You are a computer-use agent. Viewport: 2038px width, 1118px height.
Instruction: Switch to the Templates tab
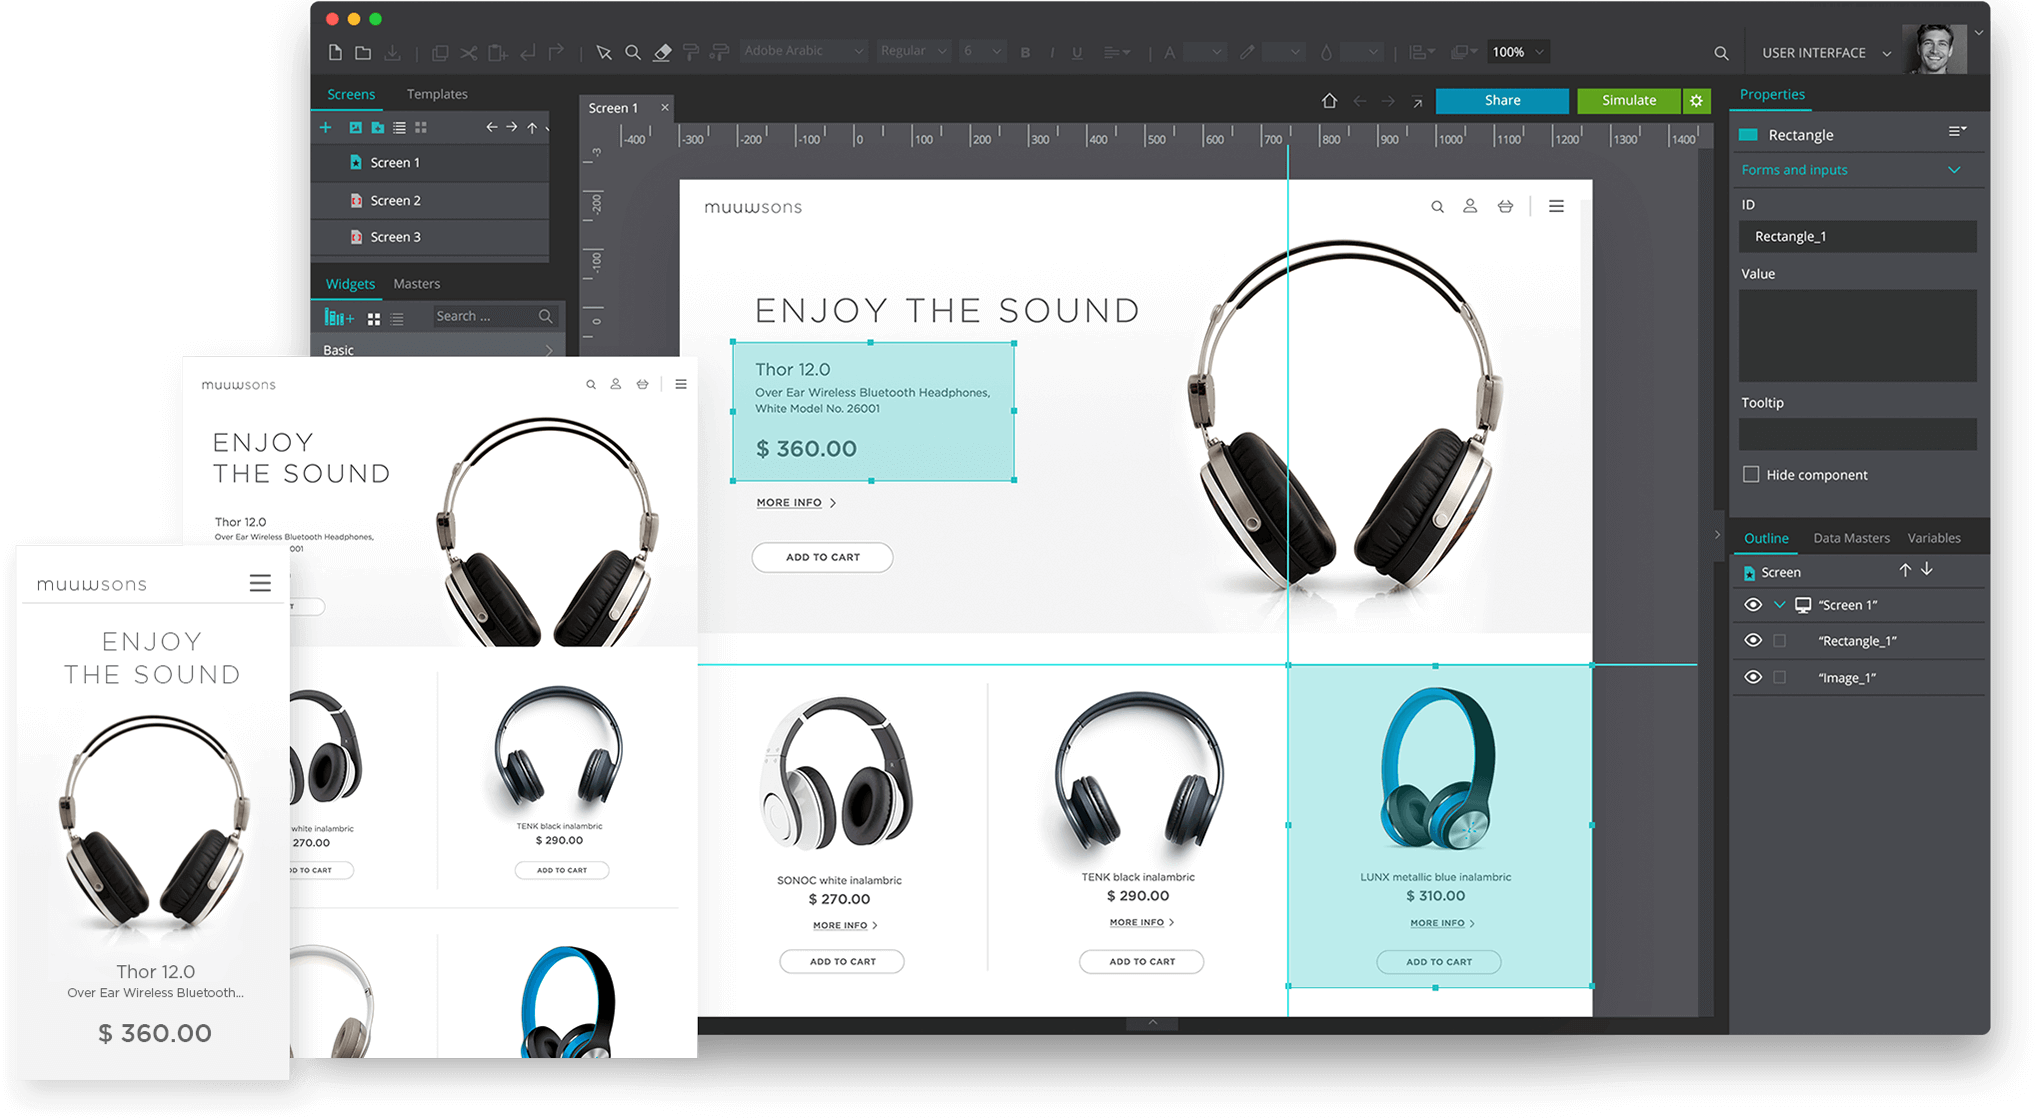437,93
